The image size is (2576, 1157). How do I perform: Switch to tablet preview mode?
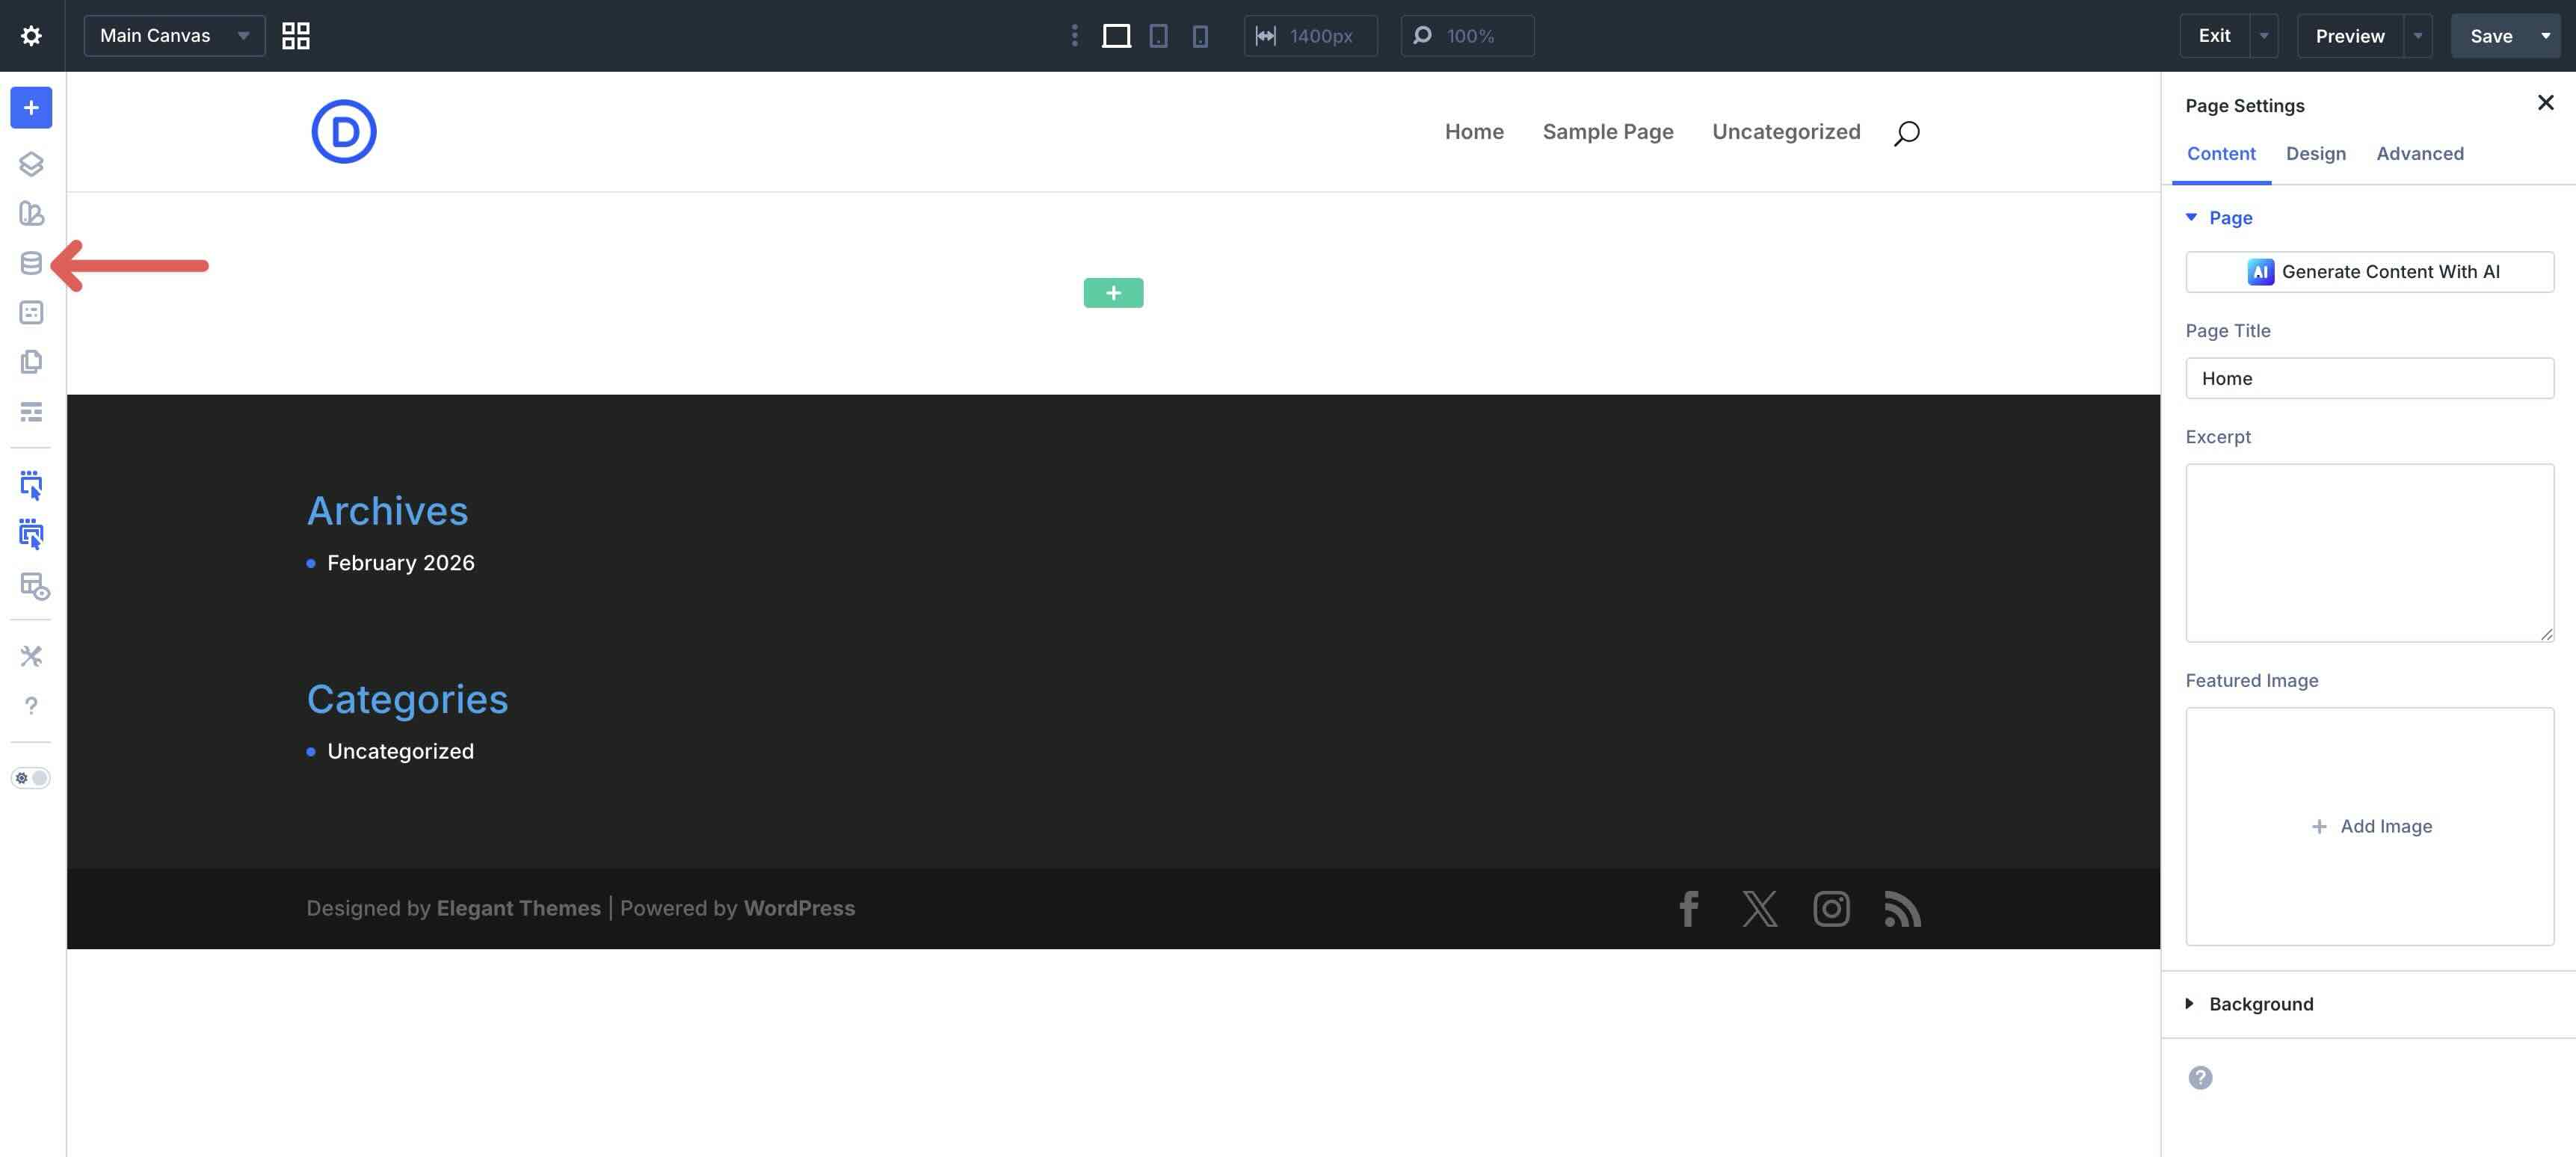click(1158, 35)
